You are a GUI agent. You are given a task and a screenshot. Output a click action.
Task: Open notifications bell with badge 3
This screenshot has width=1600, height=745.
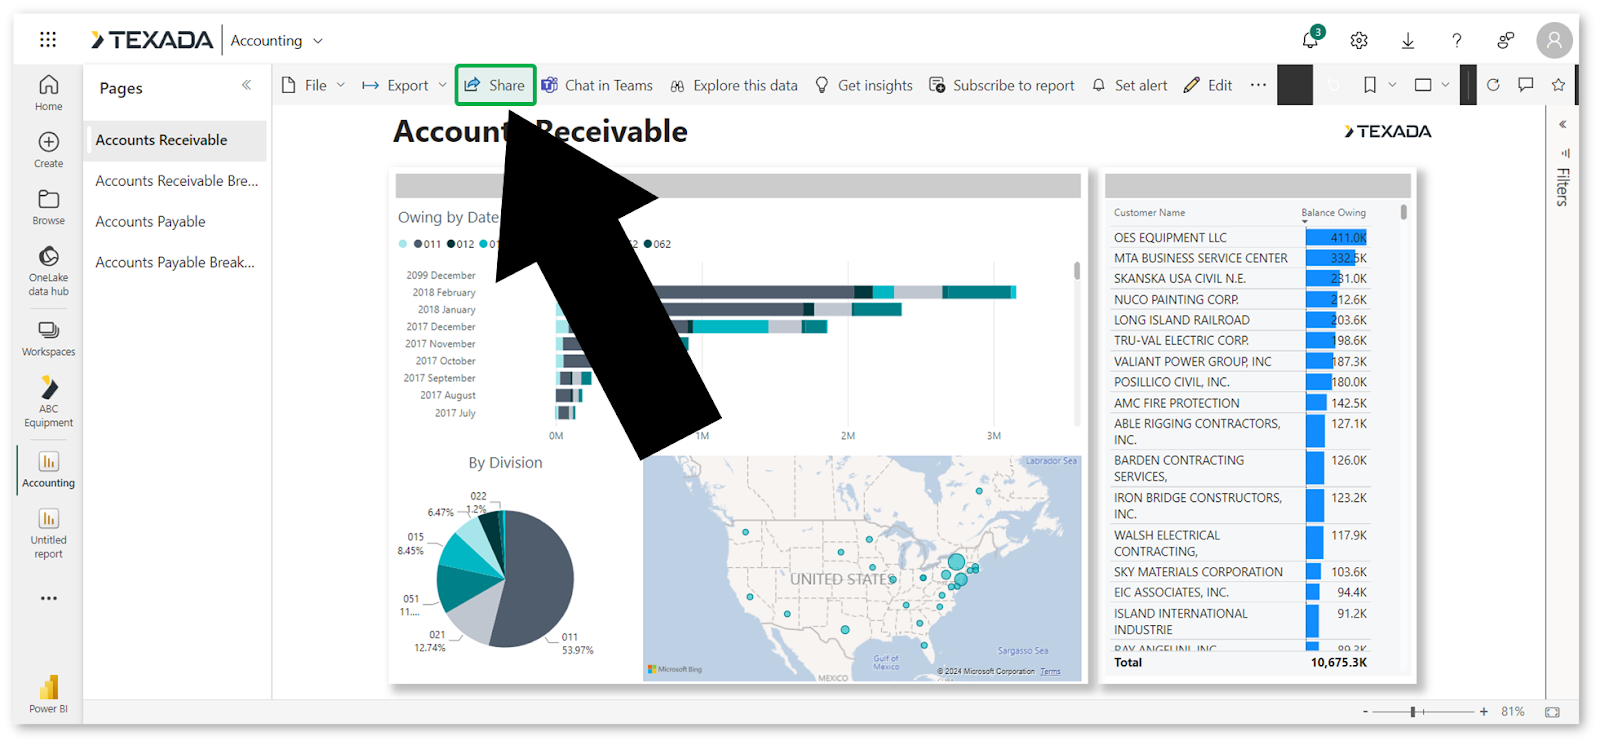(x=1311, y=39)
